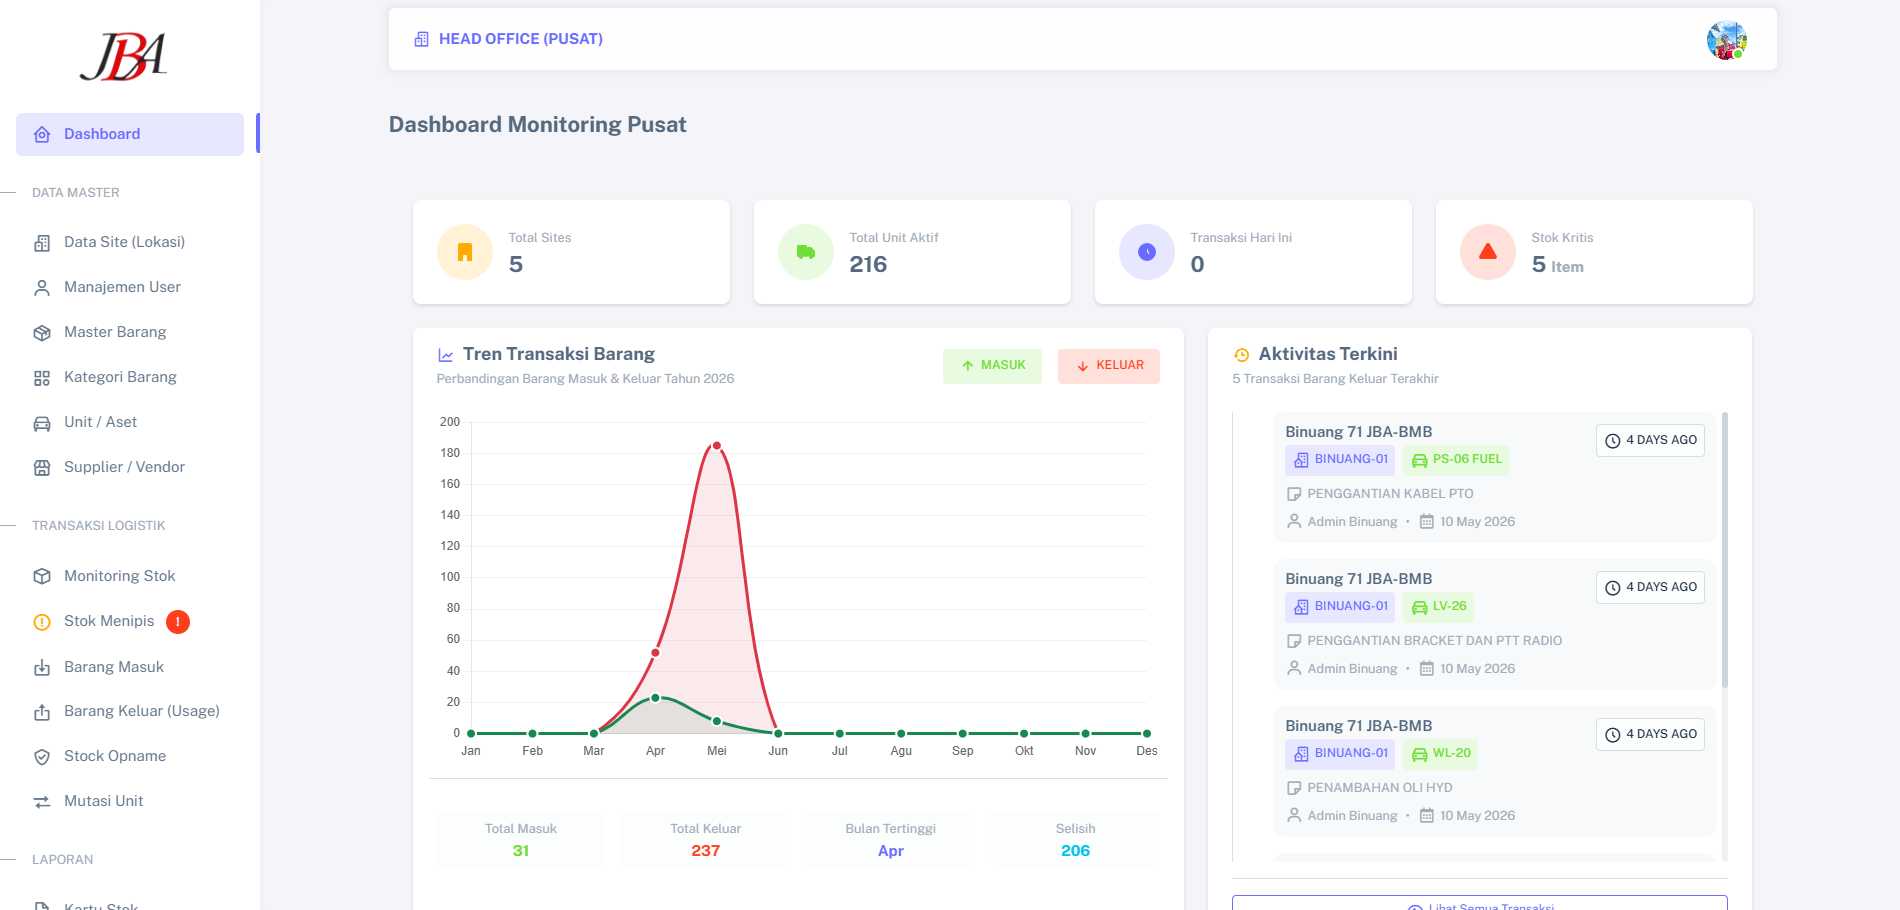Screen dimensions: 1900x910
Task: Click HEAD OFFICE (PUSAT) header label
Action: (x=520, y=39)
